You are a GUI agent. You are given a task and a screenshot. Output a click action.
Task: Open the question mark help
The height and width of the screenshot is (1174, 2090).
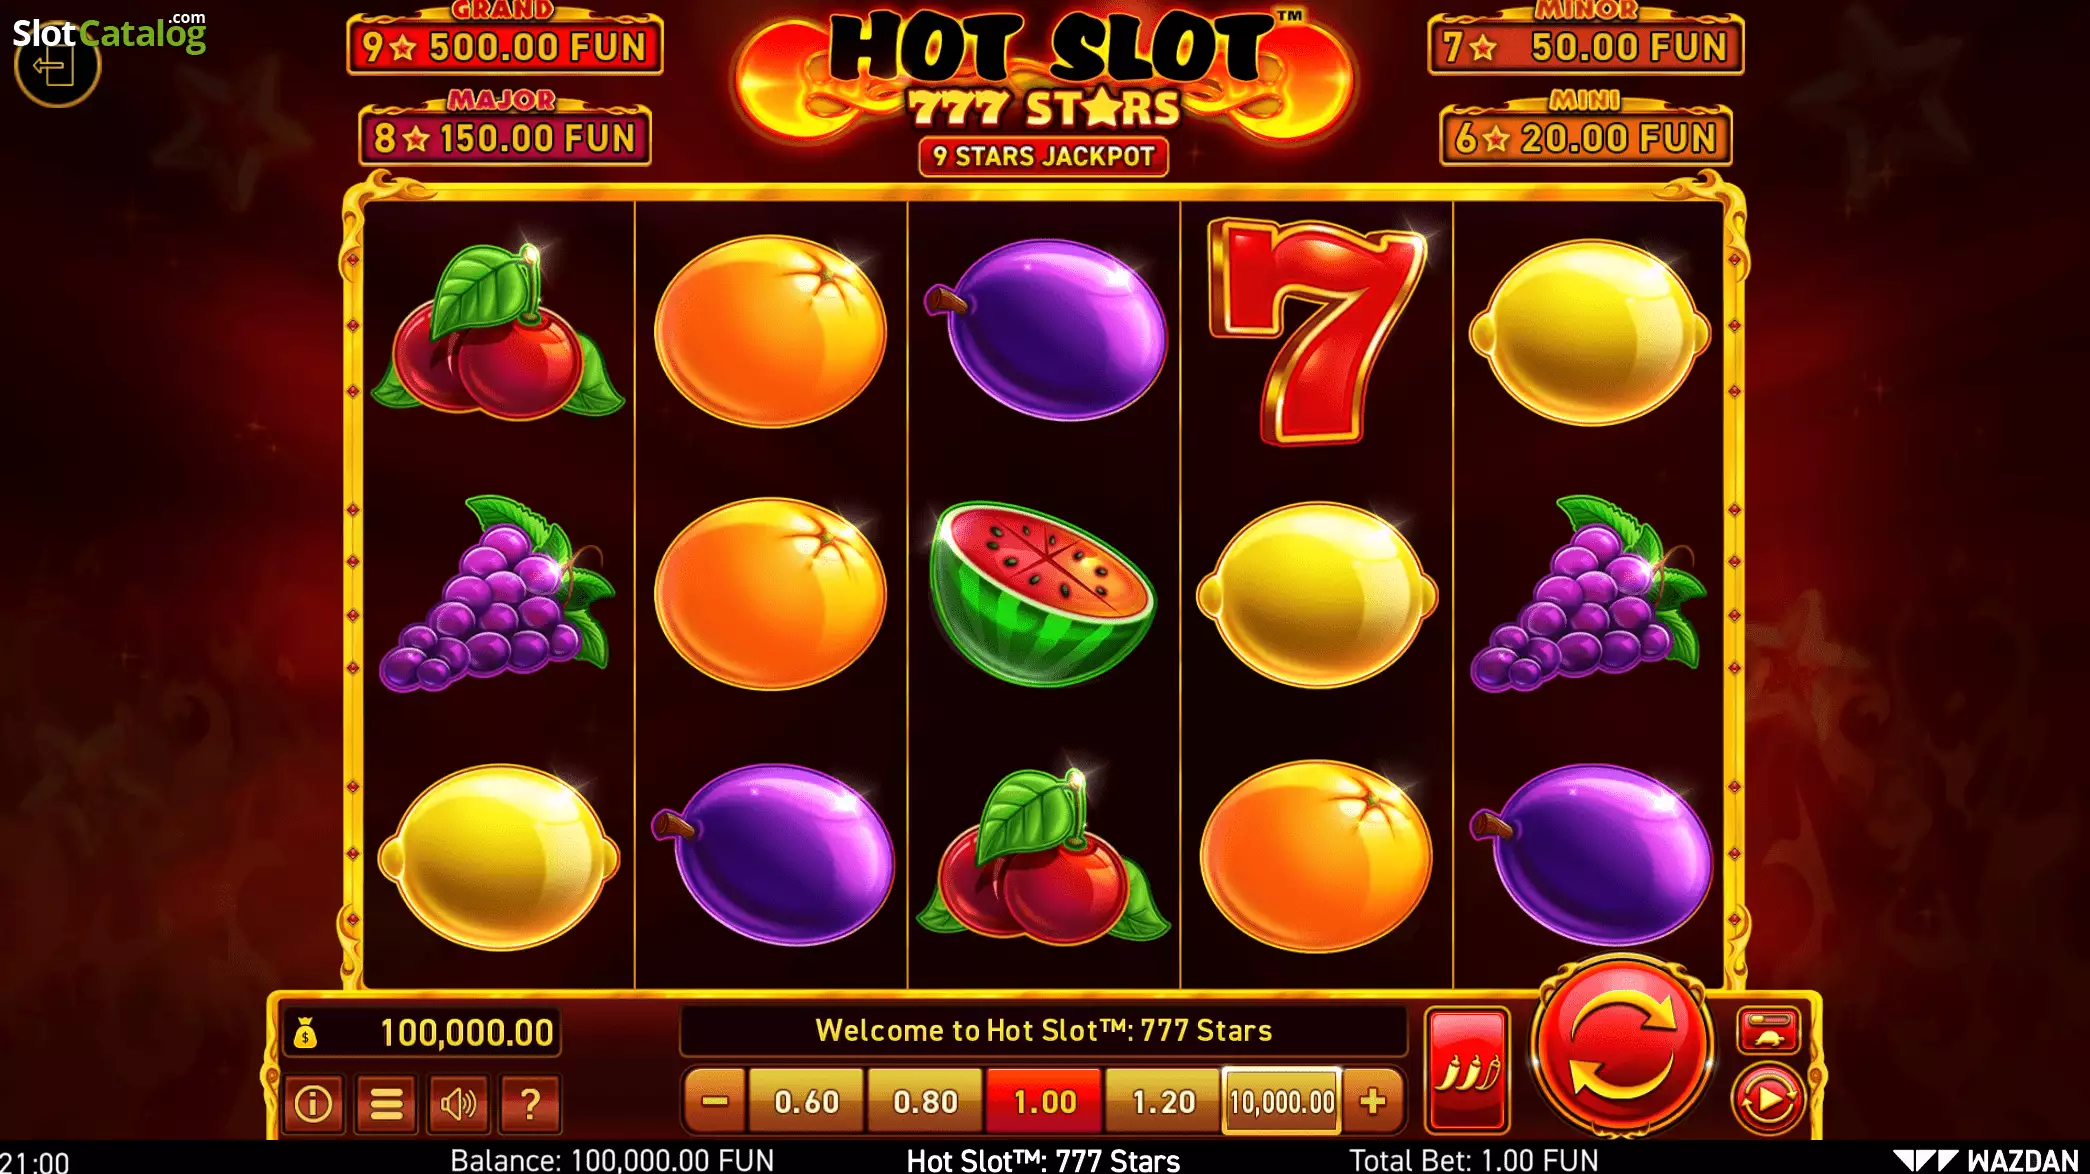click(530, 1103)
